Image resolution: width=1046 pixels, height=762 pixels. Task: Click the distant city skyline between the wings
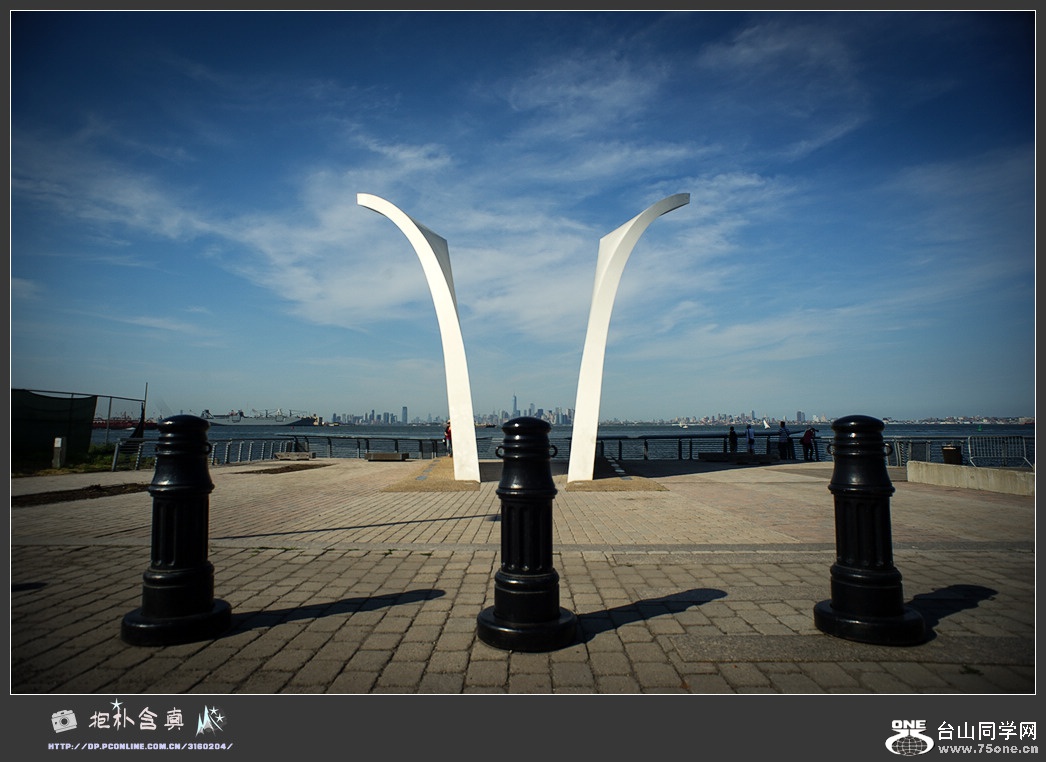[x=522, y=412]
